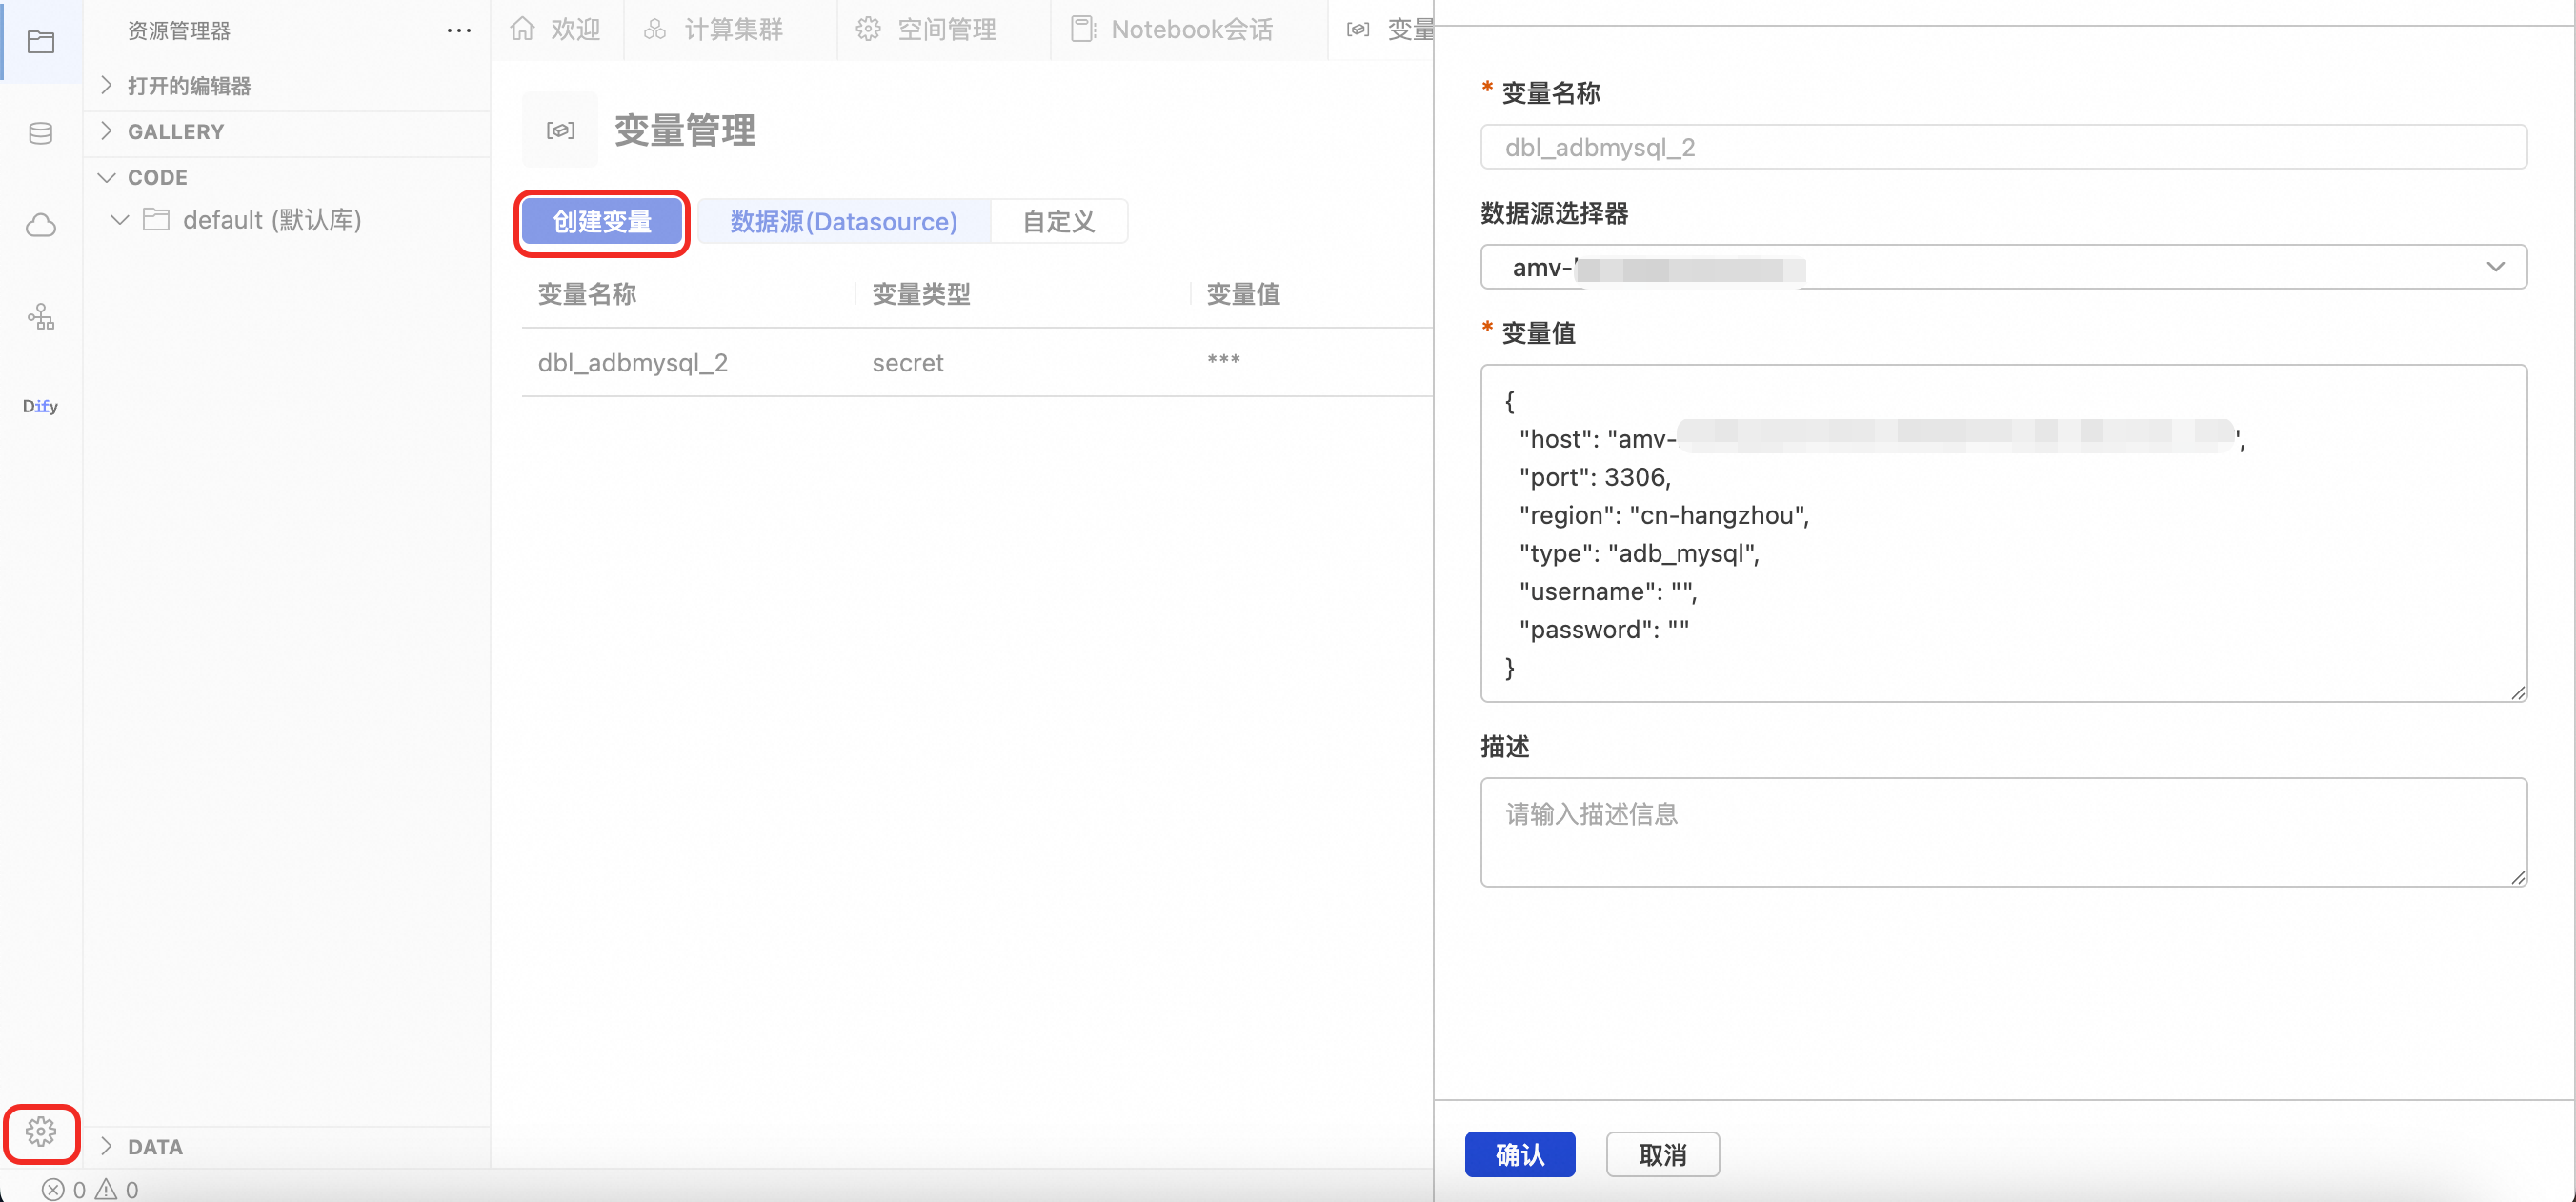
Task: Click the settings gear icon
Action: [41, 1132]
